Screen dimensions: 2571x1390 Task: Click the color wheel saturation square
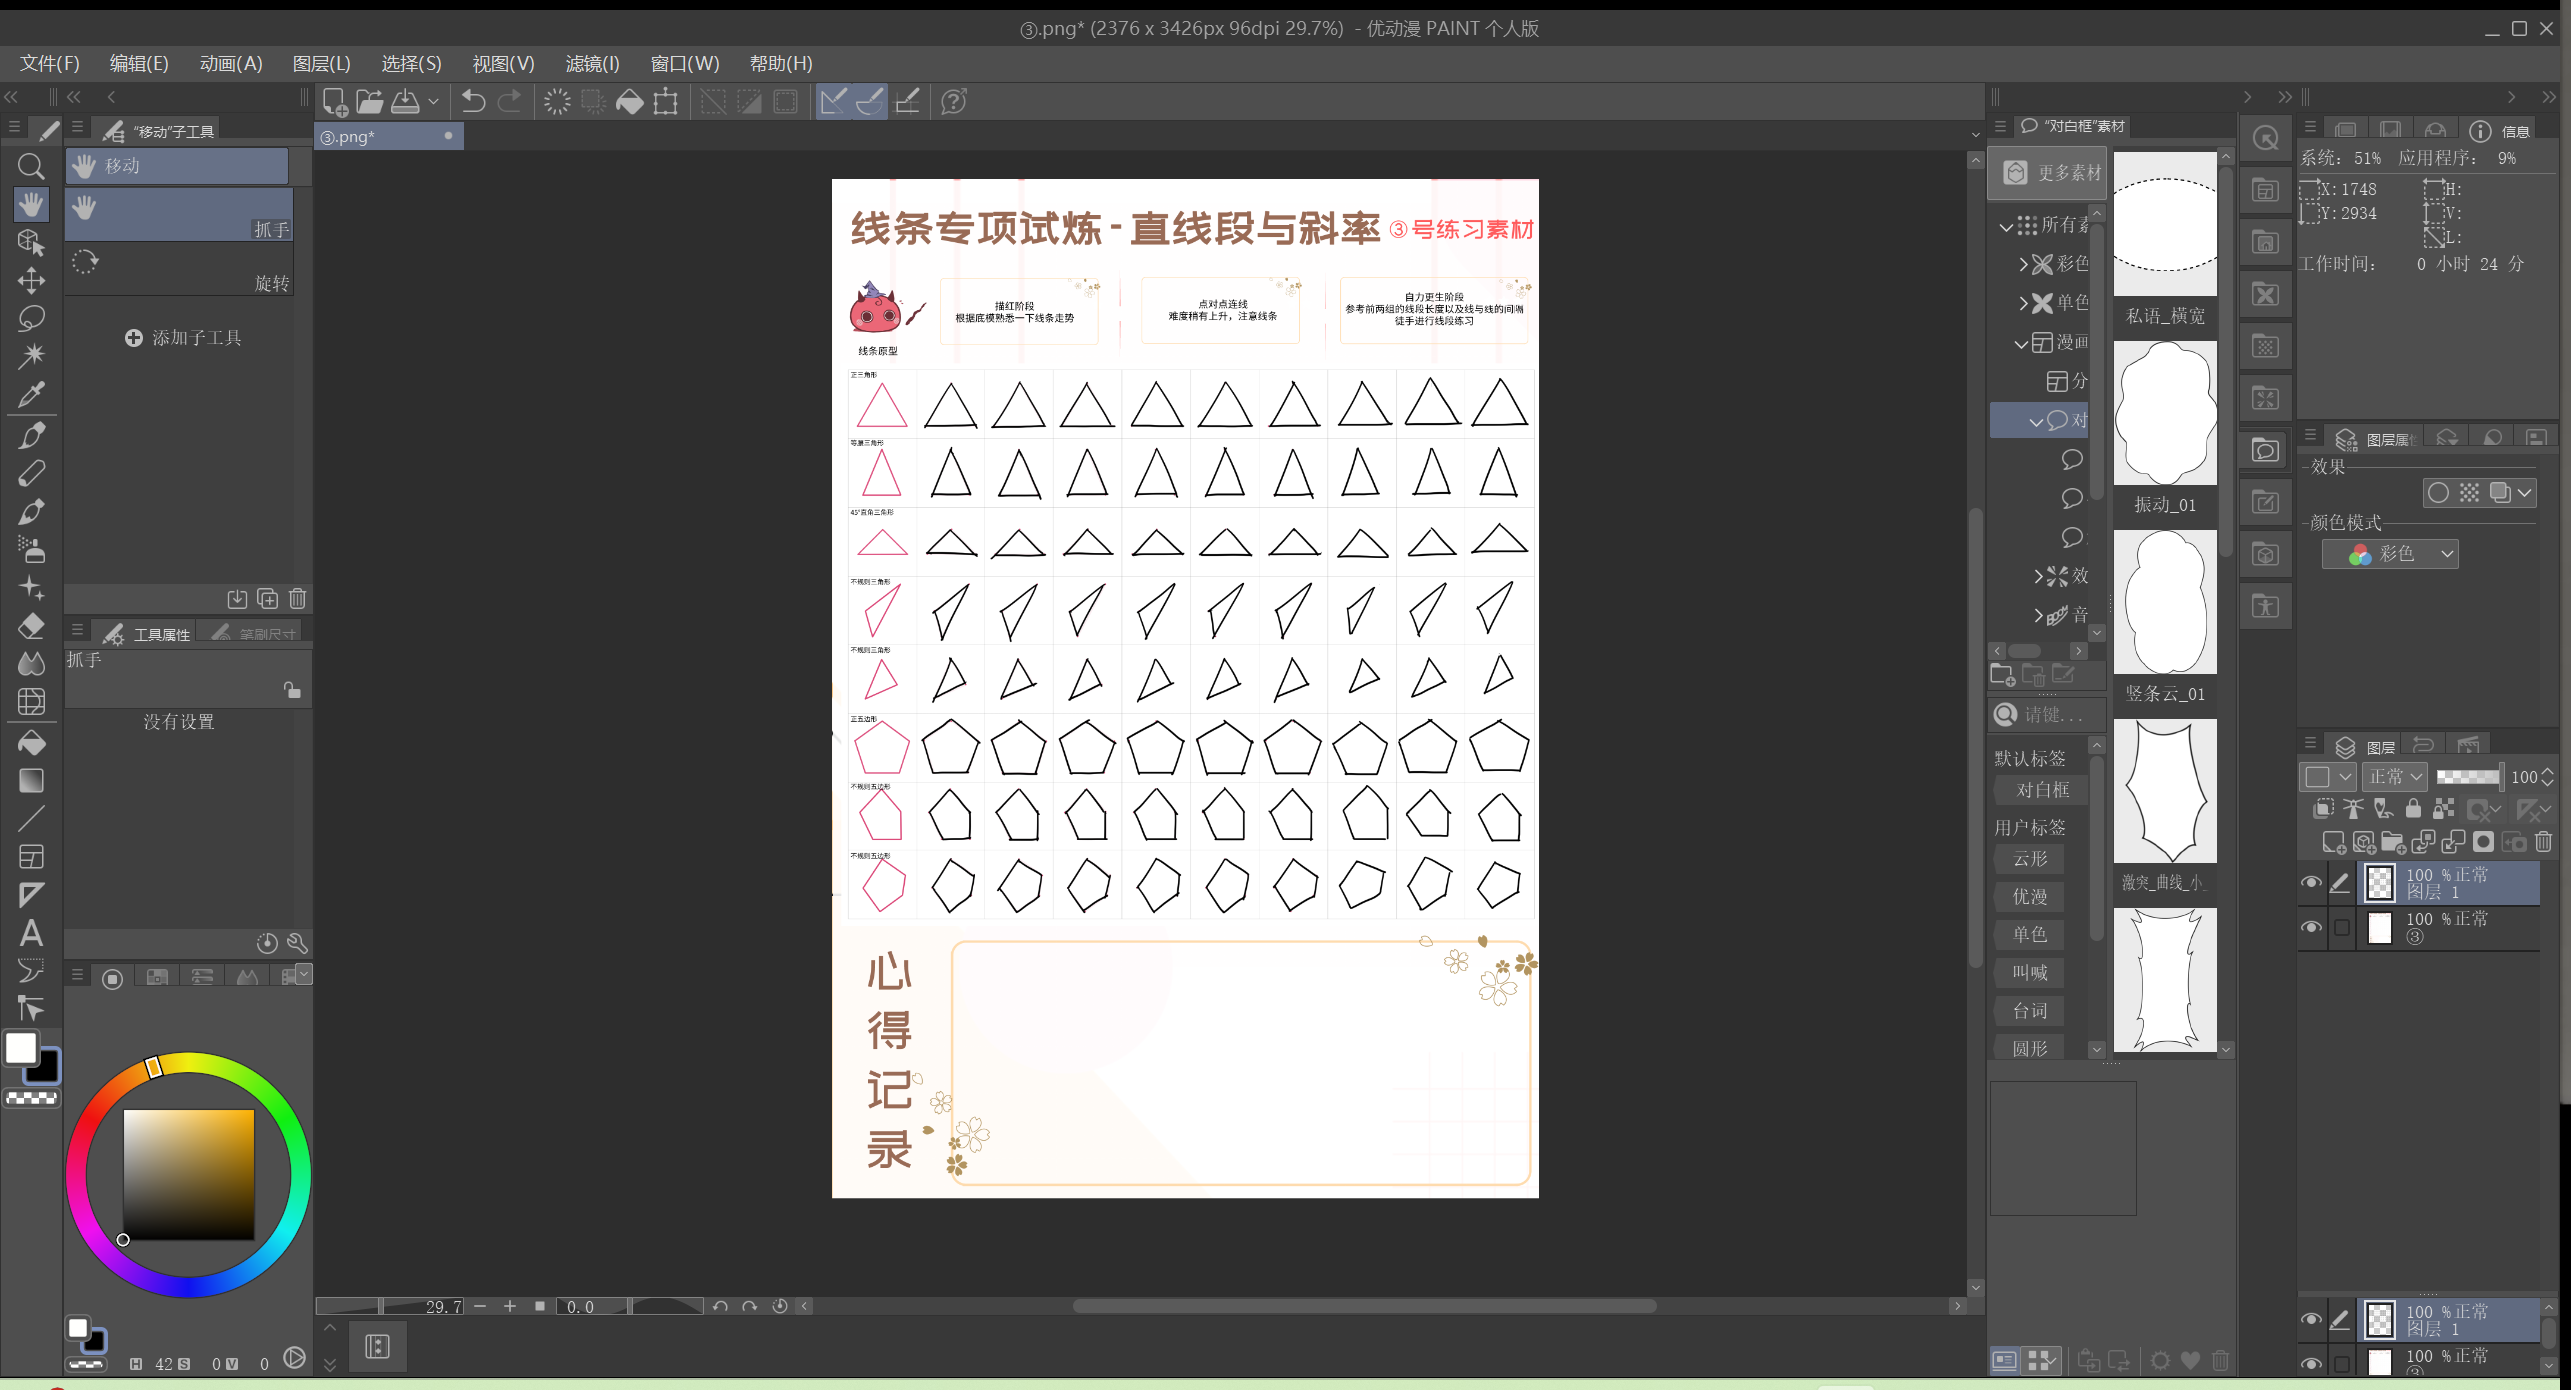tap(188, 1174)
